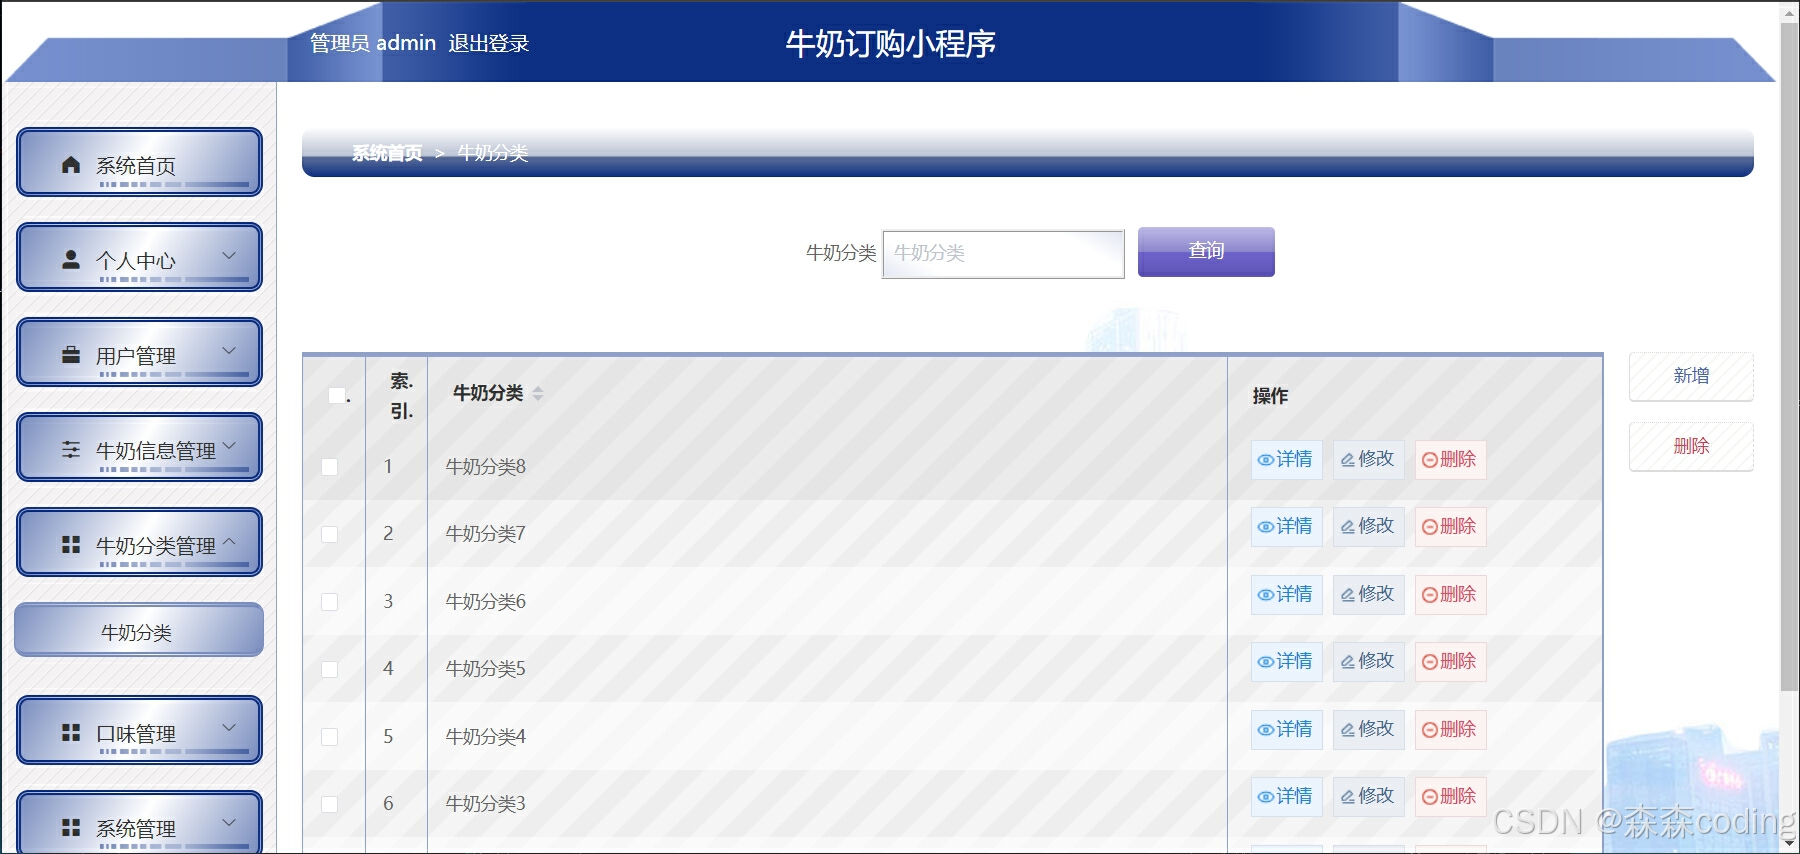This screenshot has width=1800, height=854.
Task: Click the briefcase icon beside 用户管理
Action: (71, 354)
